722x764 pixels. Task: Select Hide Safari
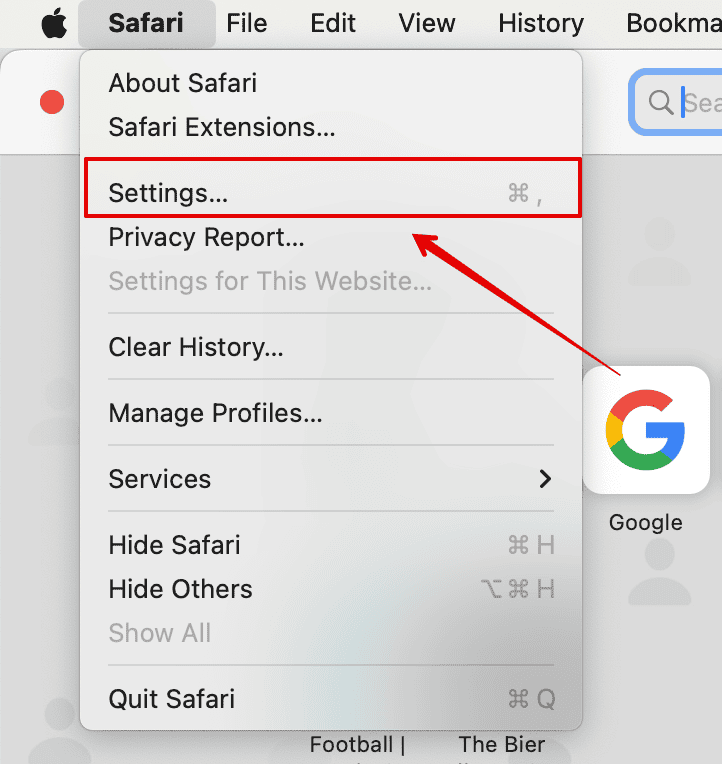pyautogui.click(x=333, y=545)
